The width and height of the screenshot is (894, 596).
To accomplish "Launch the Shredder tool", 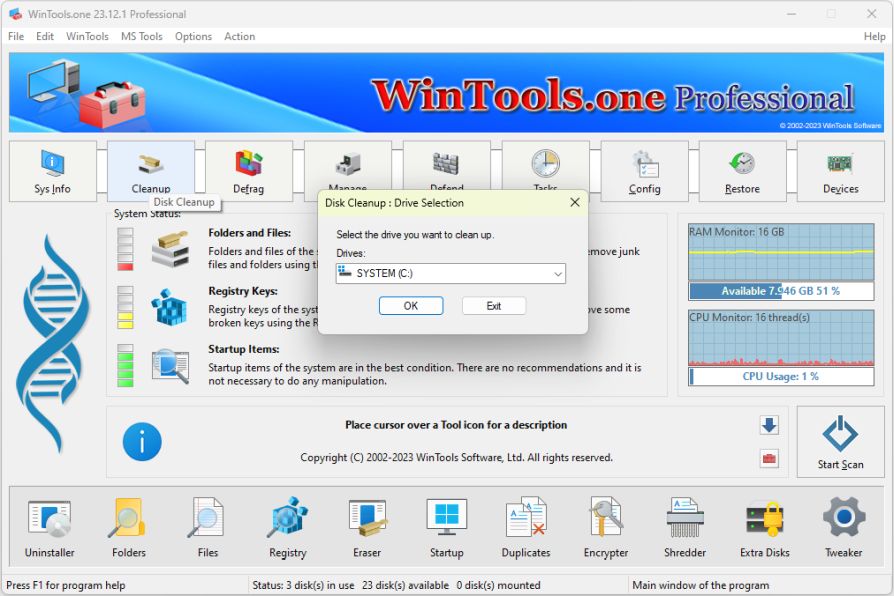I will [685, 527].
